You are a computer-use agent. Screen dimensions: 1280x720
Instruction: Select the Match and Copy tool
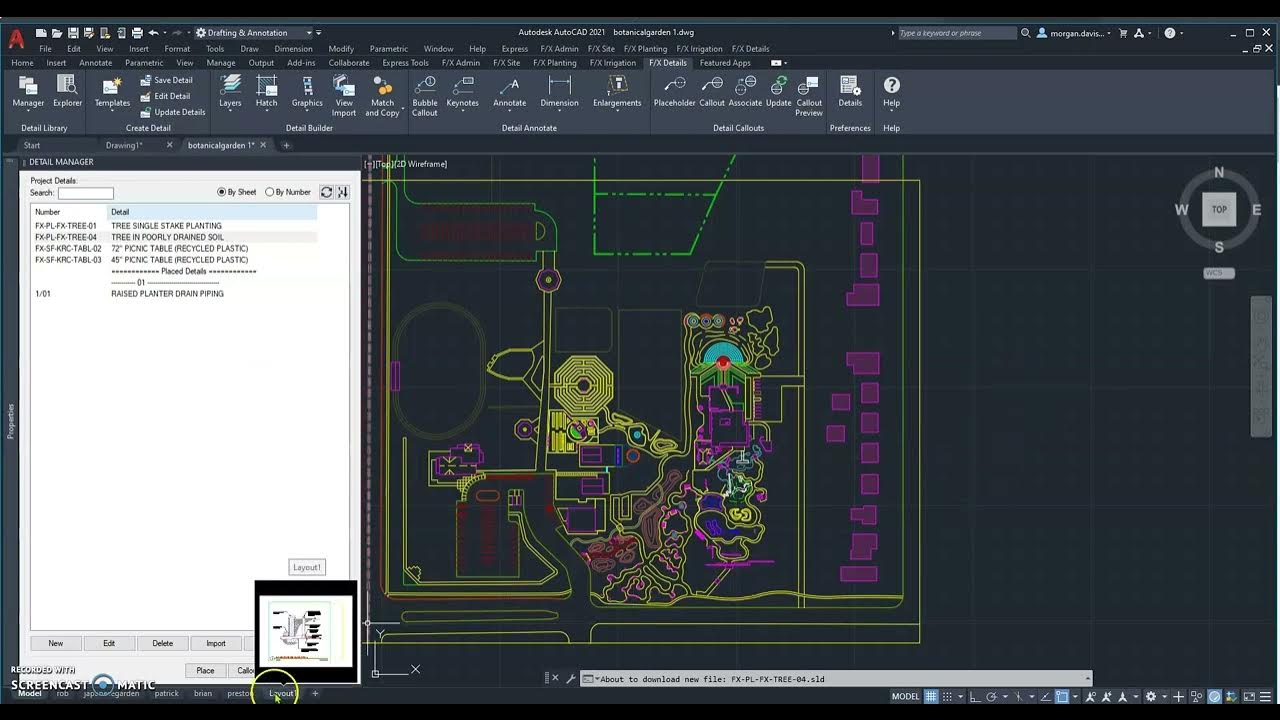(382, 96)
